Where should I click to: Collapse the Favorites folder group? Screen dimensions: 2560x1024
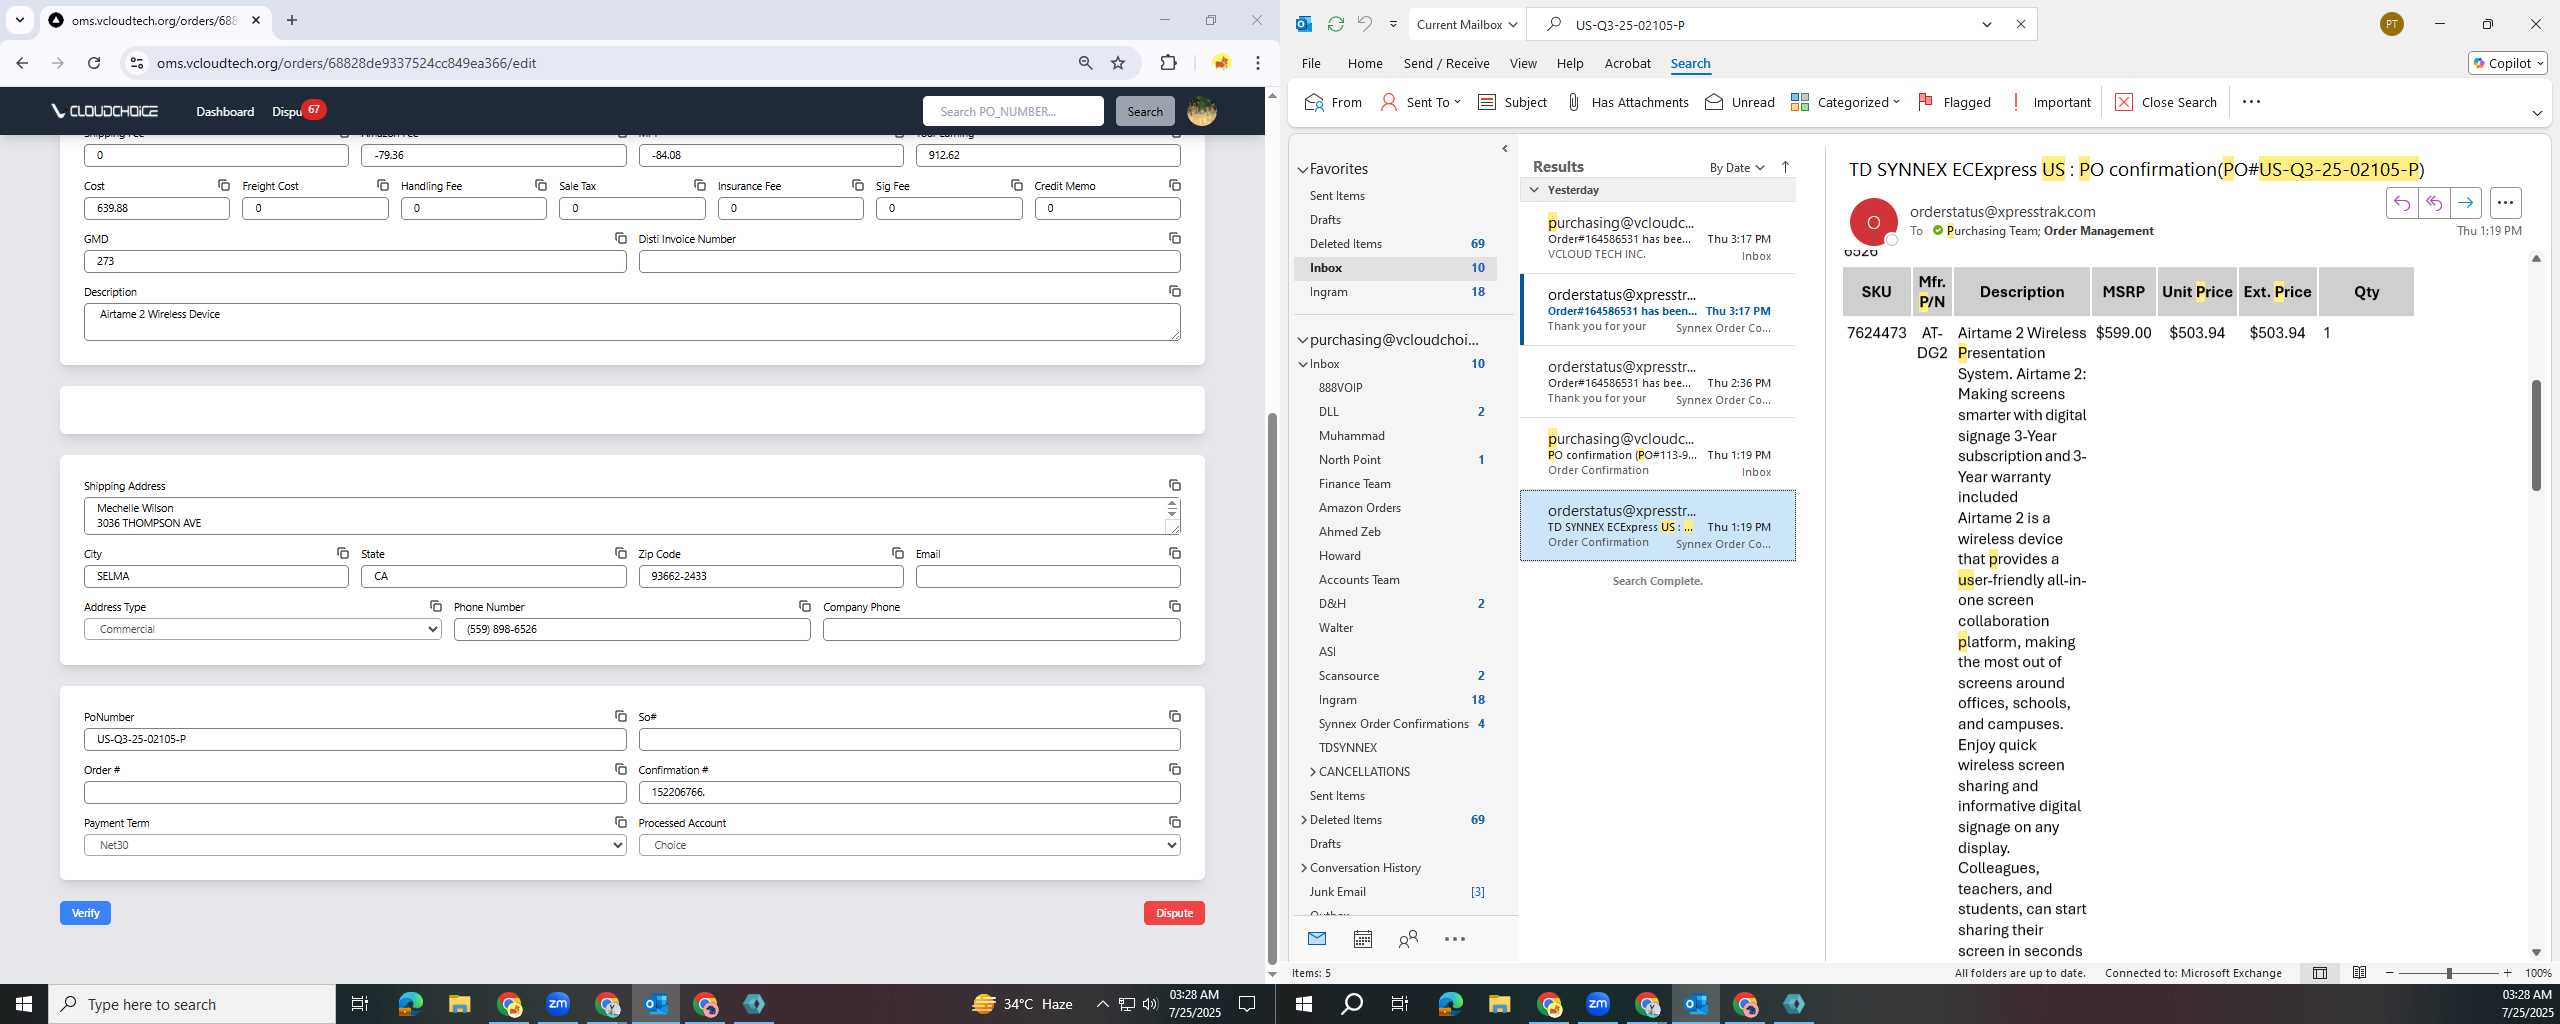pos(1303,169)
